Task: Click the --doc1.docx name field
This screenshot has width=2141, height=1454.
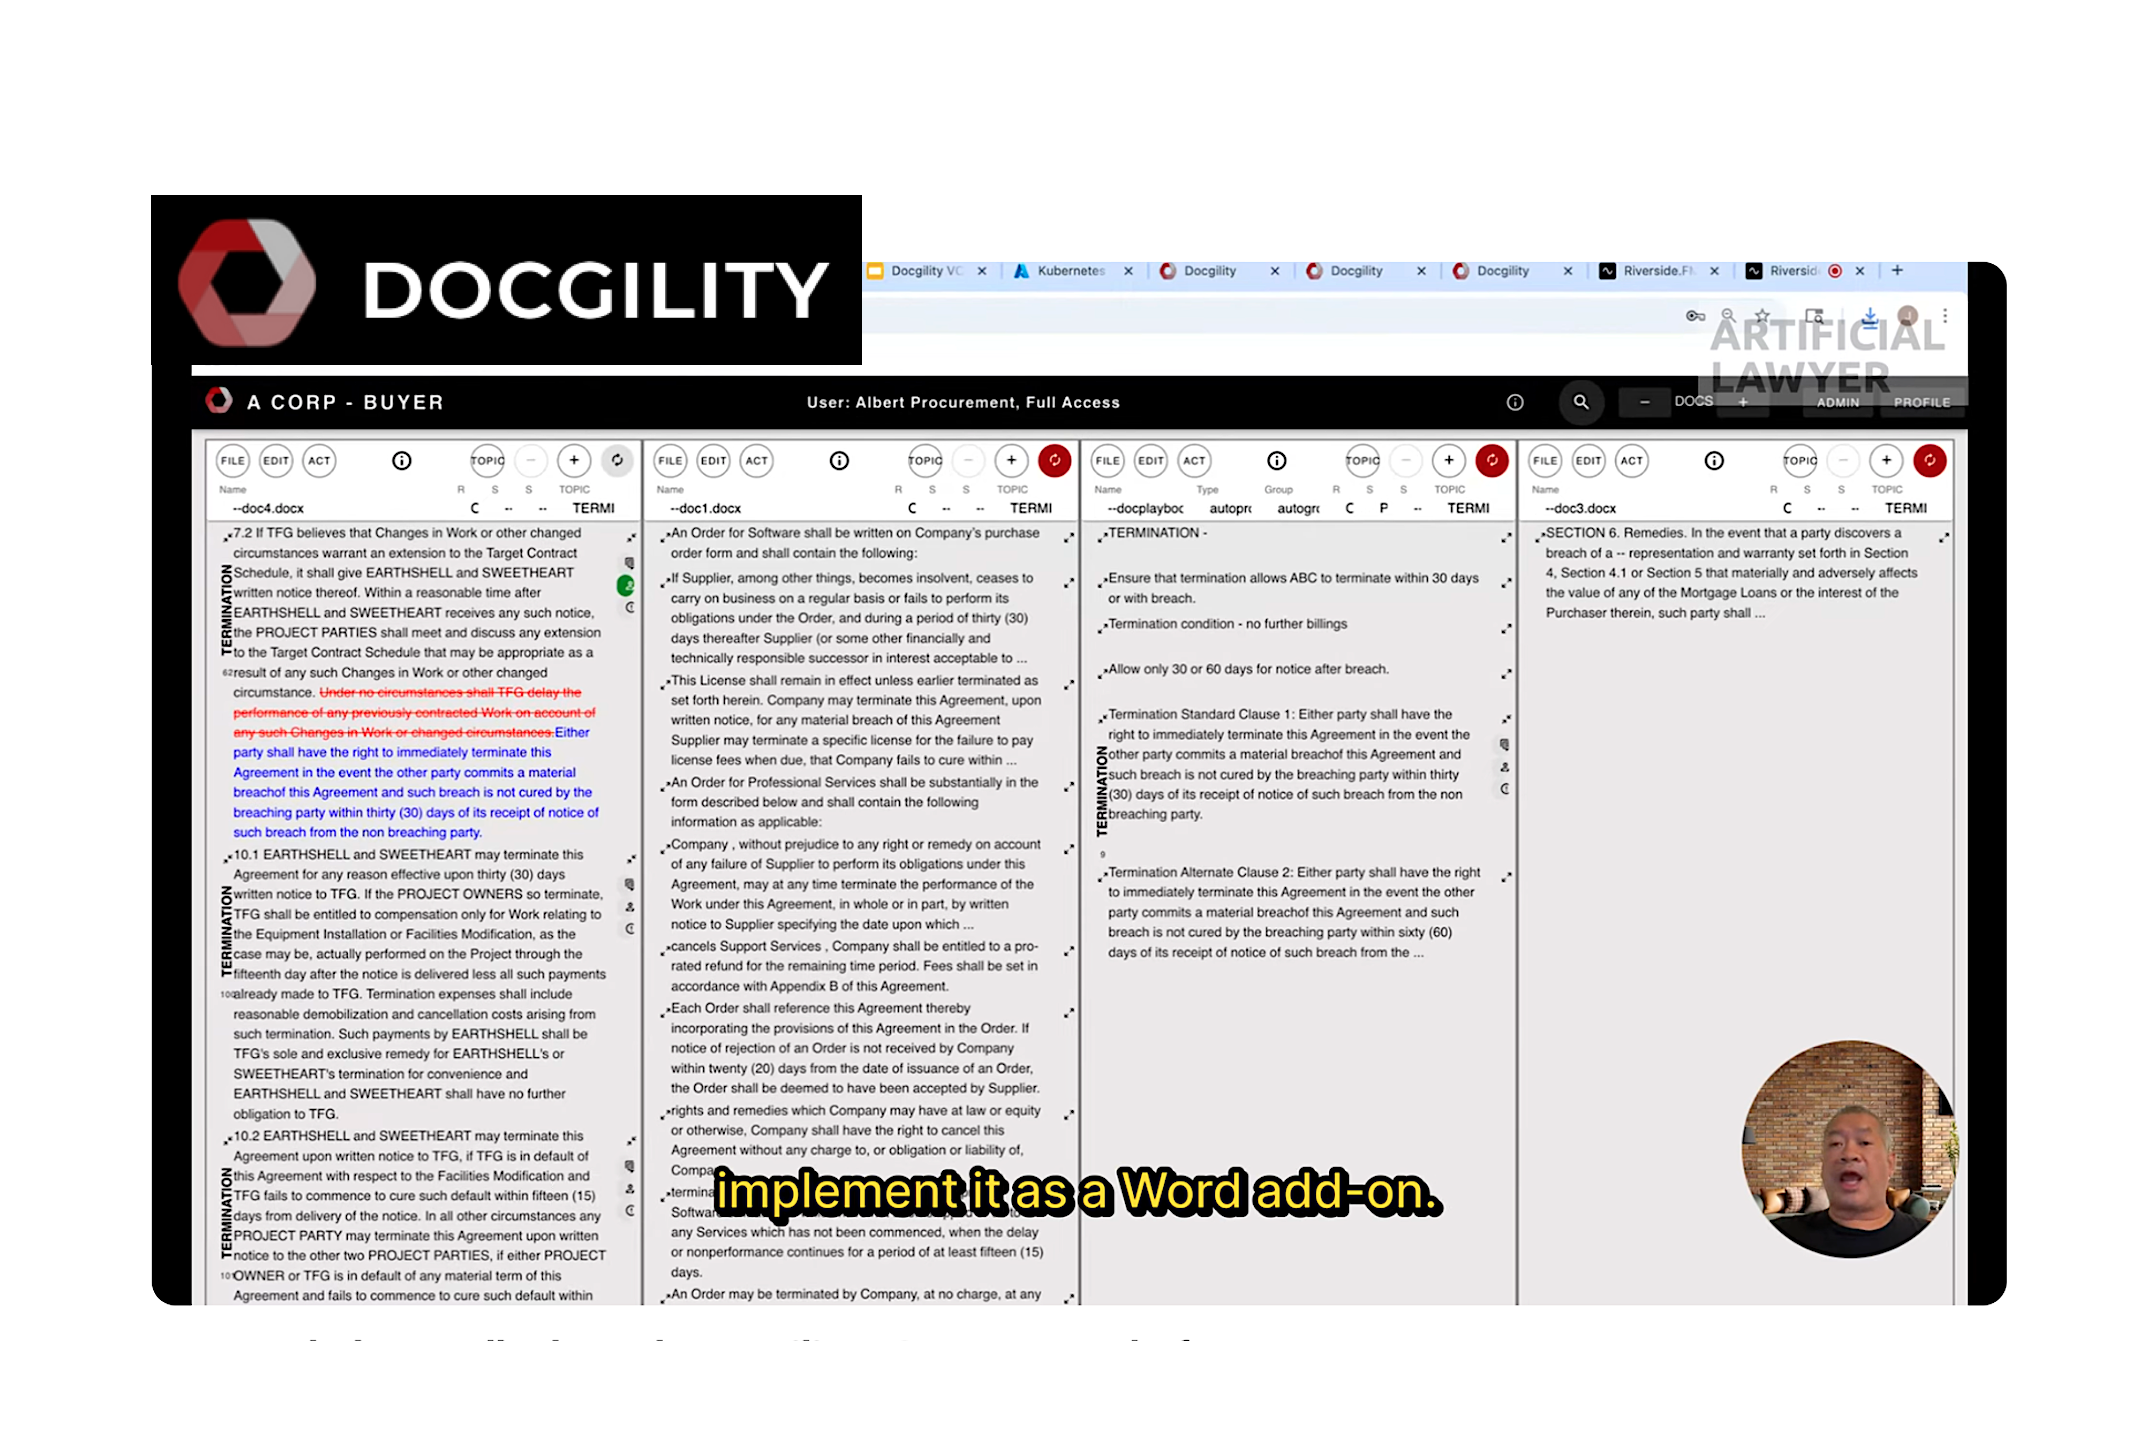Action: pyautogui.click(x=707, y=508)
